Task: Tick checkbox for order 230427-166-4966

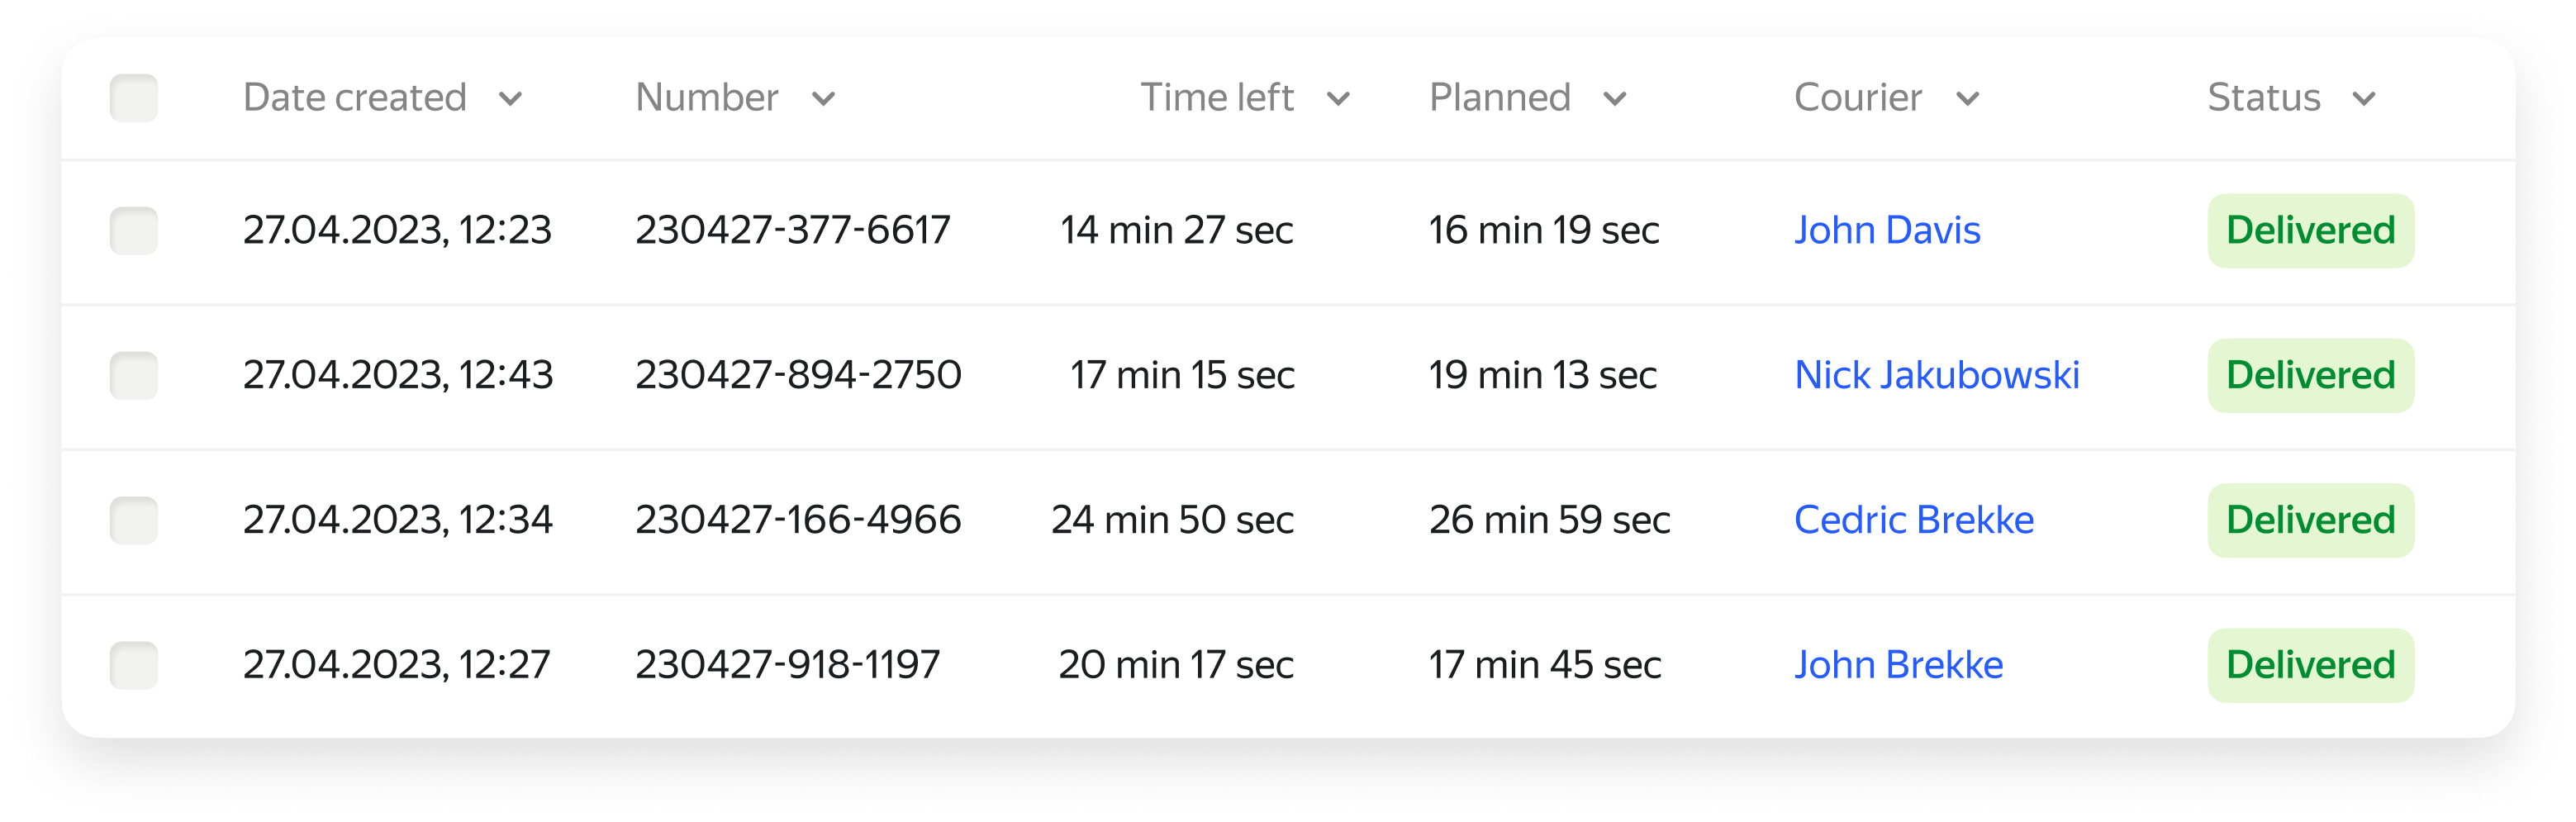Action: coord(134,521)
